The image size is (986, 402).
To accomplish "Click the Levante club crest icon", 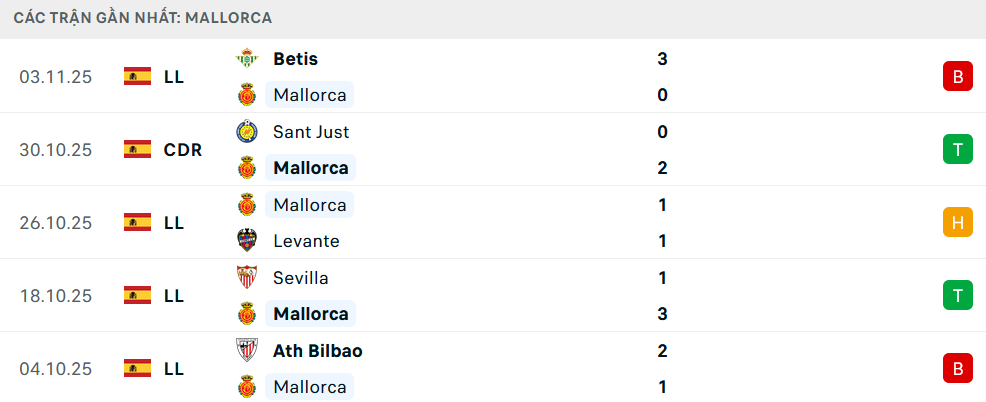I will coord(246,241).
